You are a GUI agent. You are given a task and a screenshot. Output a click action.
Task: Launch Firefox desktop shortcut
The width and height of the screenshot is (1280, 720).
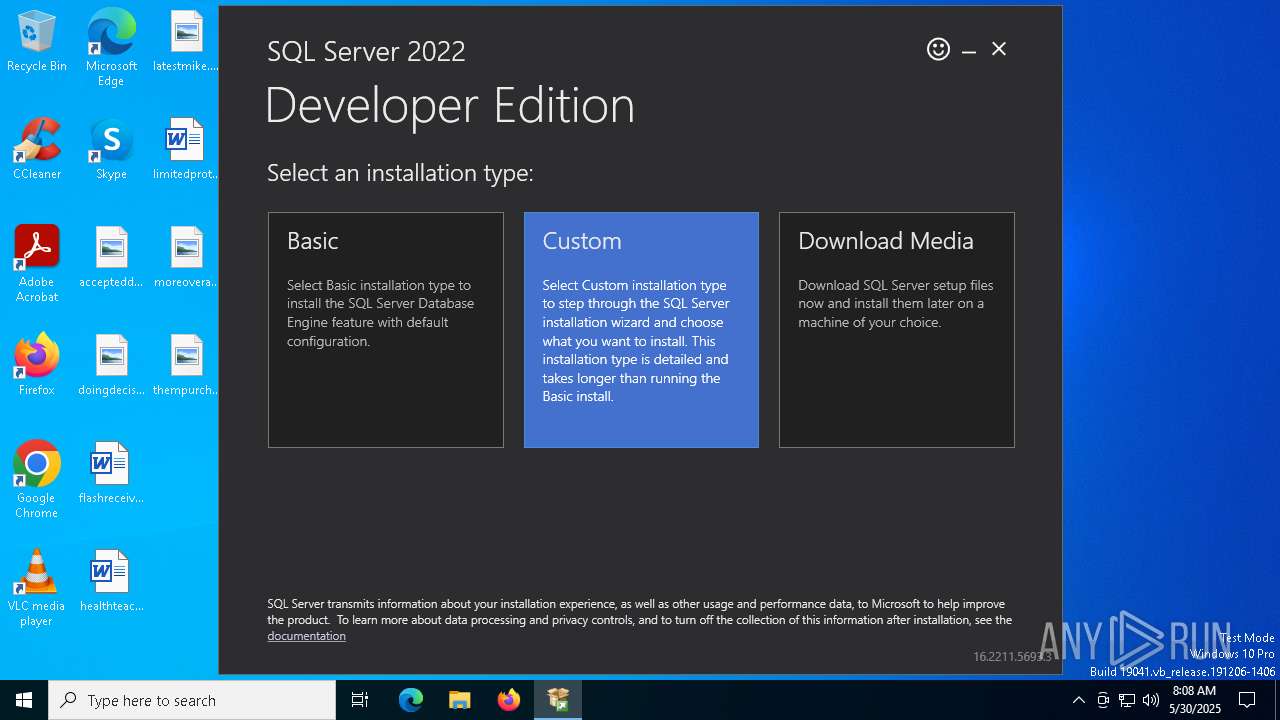point(37,366)
